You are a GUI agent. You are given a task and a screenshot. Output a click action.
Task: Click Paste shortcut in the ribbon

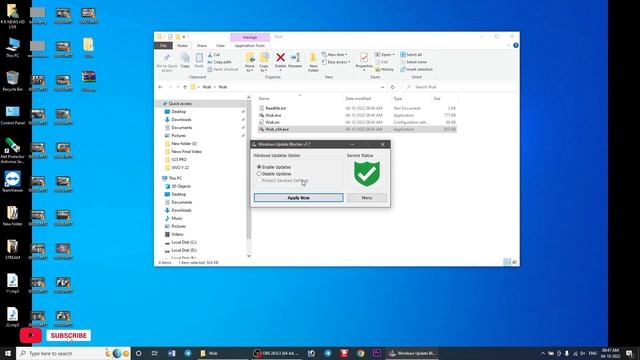[x=222, y=69]
